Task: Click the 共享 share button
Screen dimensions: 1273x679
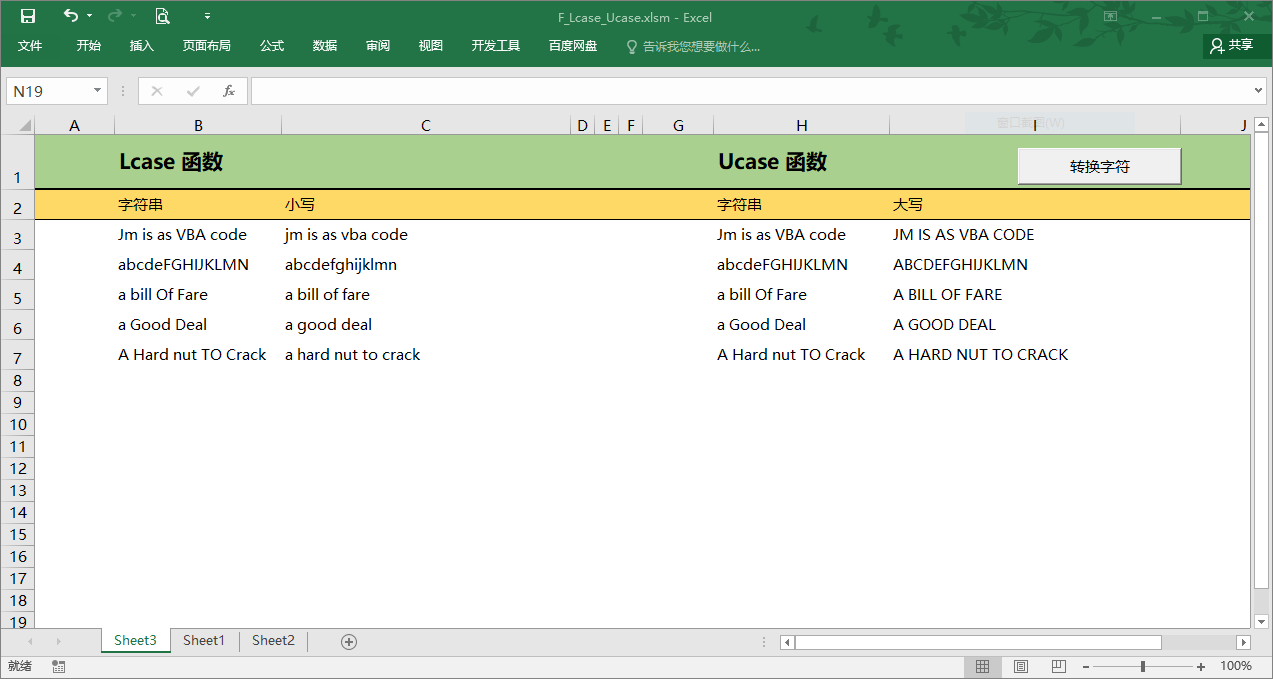Action: pos(1231,46)
